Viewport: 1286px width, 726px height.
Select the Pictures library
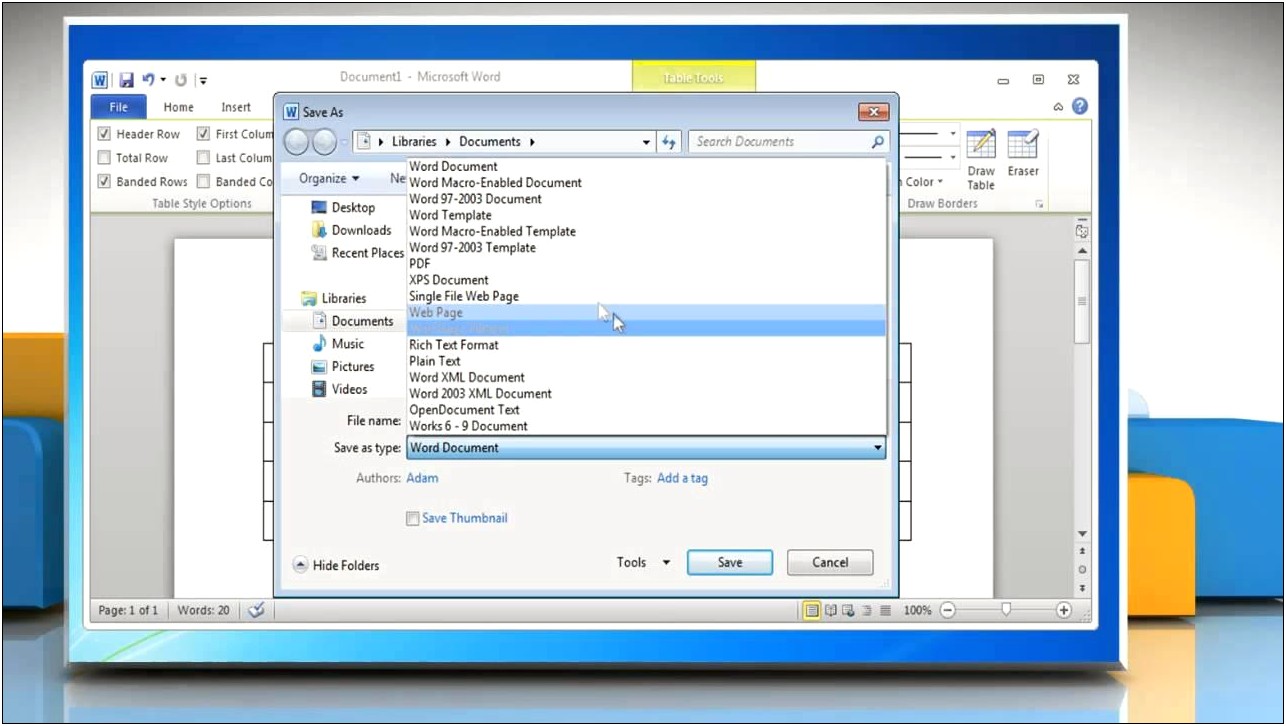[x=342, y=367]
